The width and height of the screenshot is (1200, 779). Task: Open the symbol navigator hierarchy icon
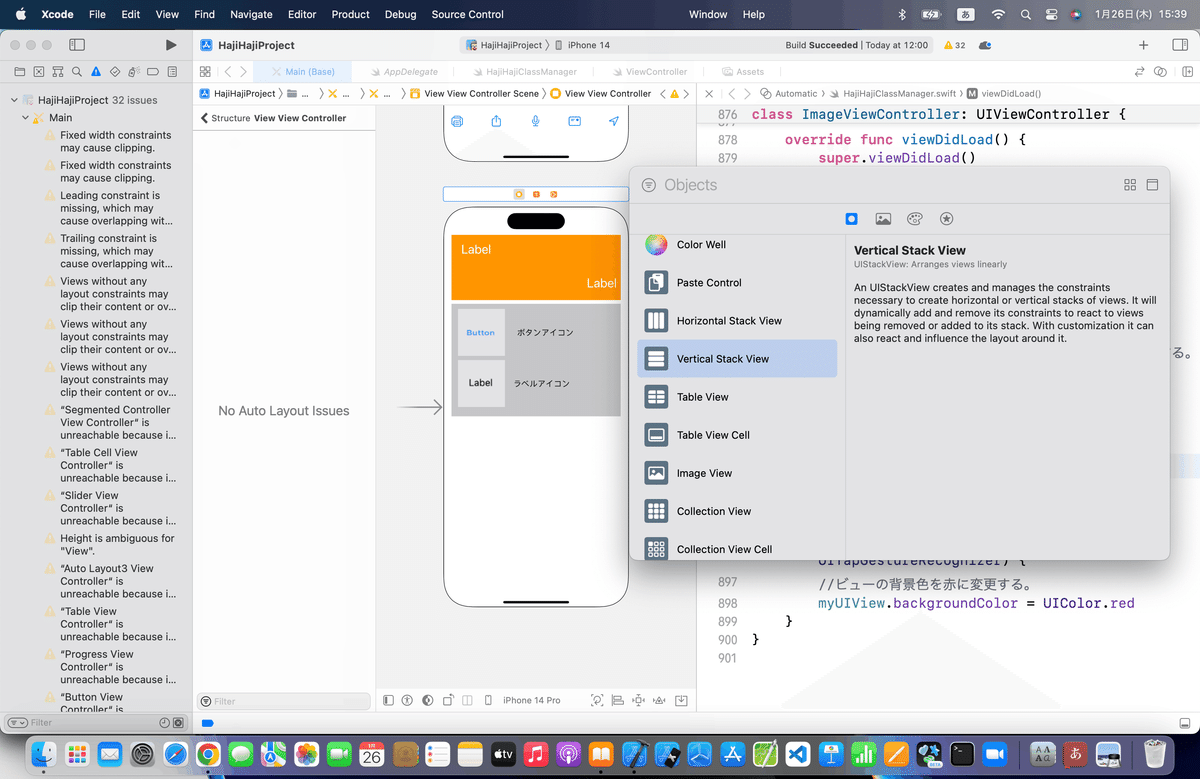pyautogui.click(x=57, y=72)
